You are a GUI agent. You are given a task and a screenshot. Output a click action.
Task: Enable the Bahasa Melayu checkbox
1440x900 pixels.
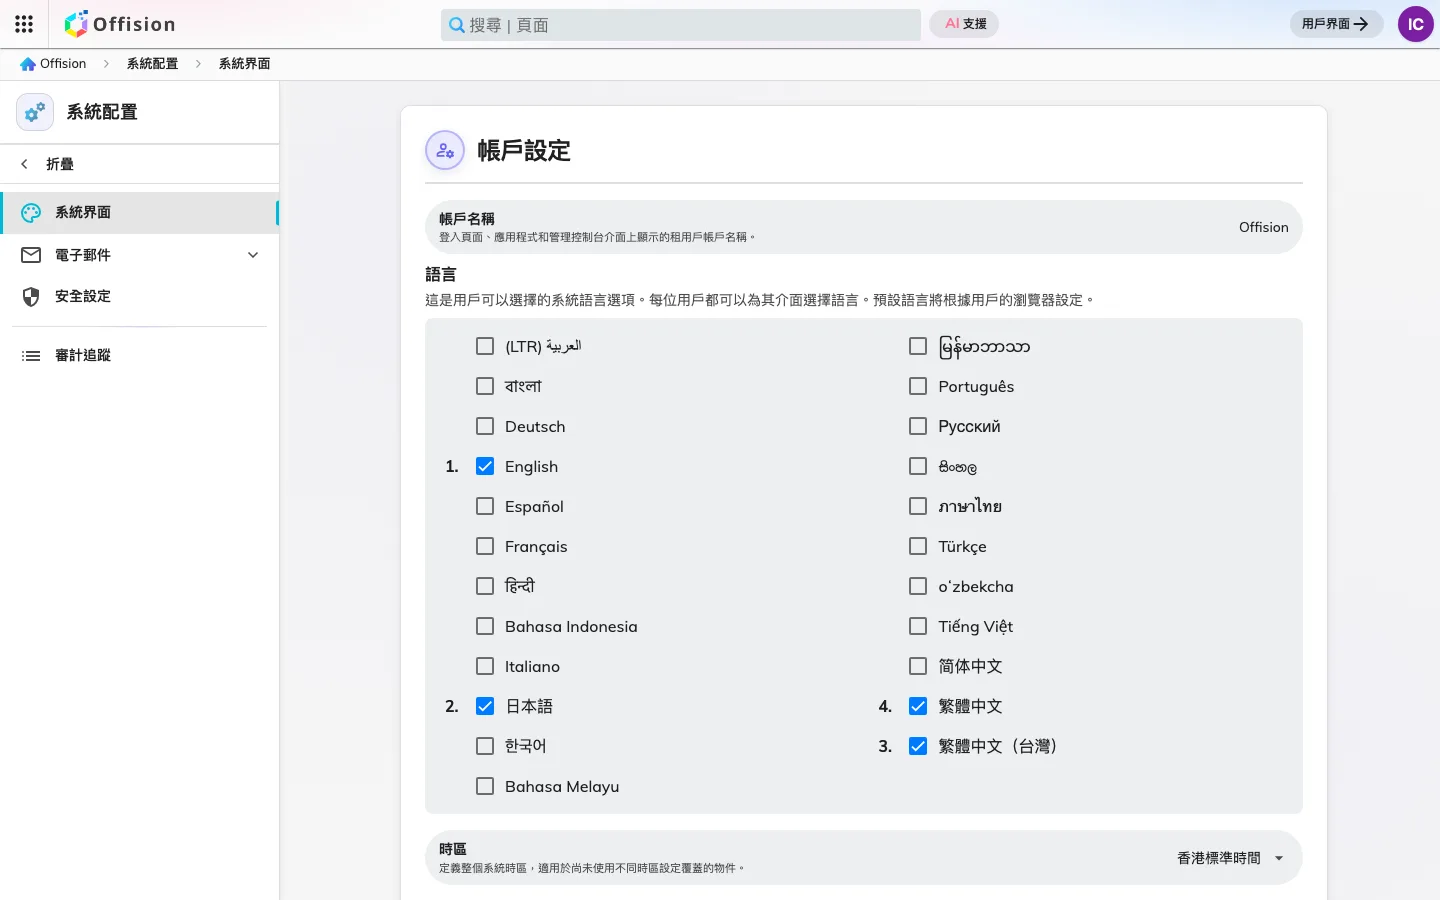(x=485, y=786)
